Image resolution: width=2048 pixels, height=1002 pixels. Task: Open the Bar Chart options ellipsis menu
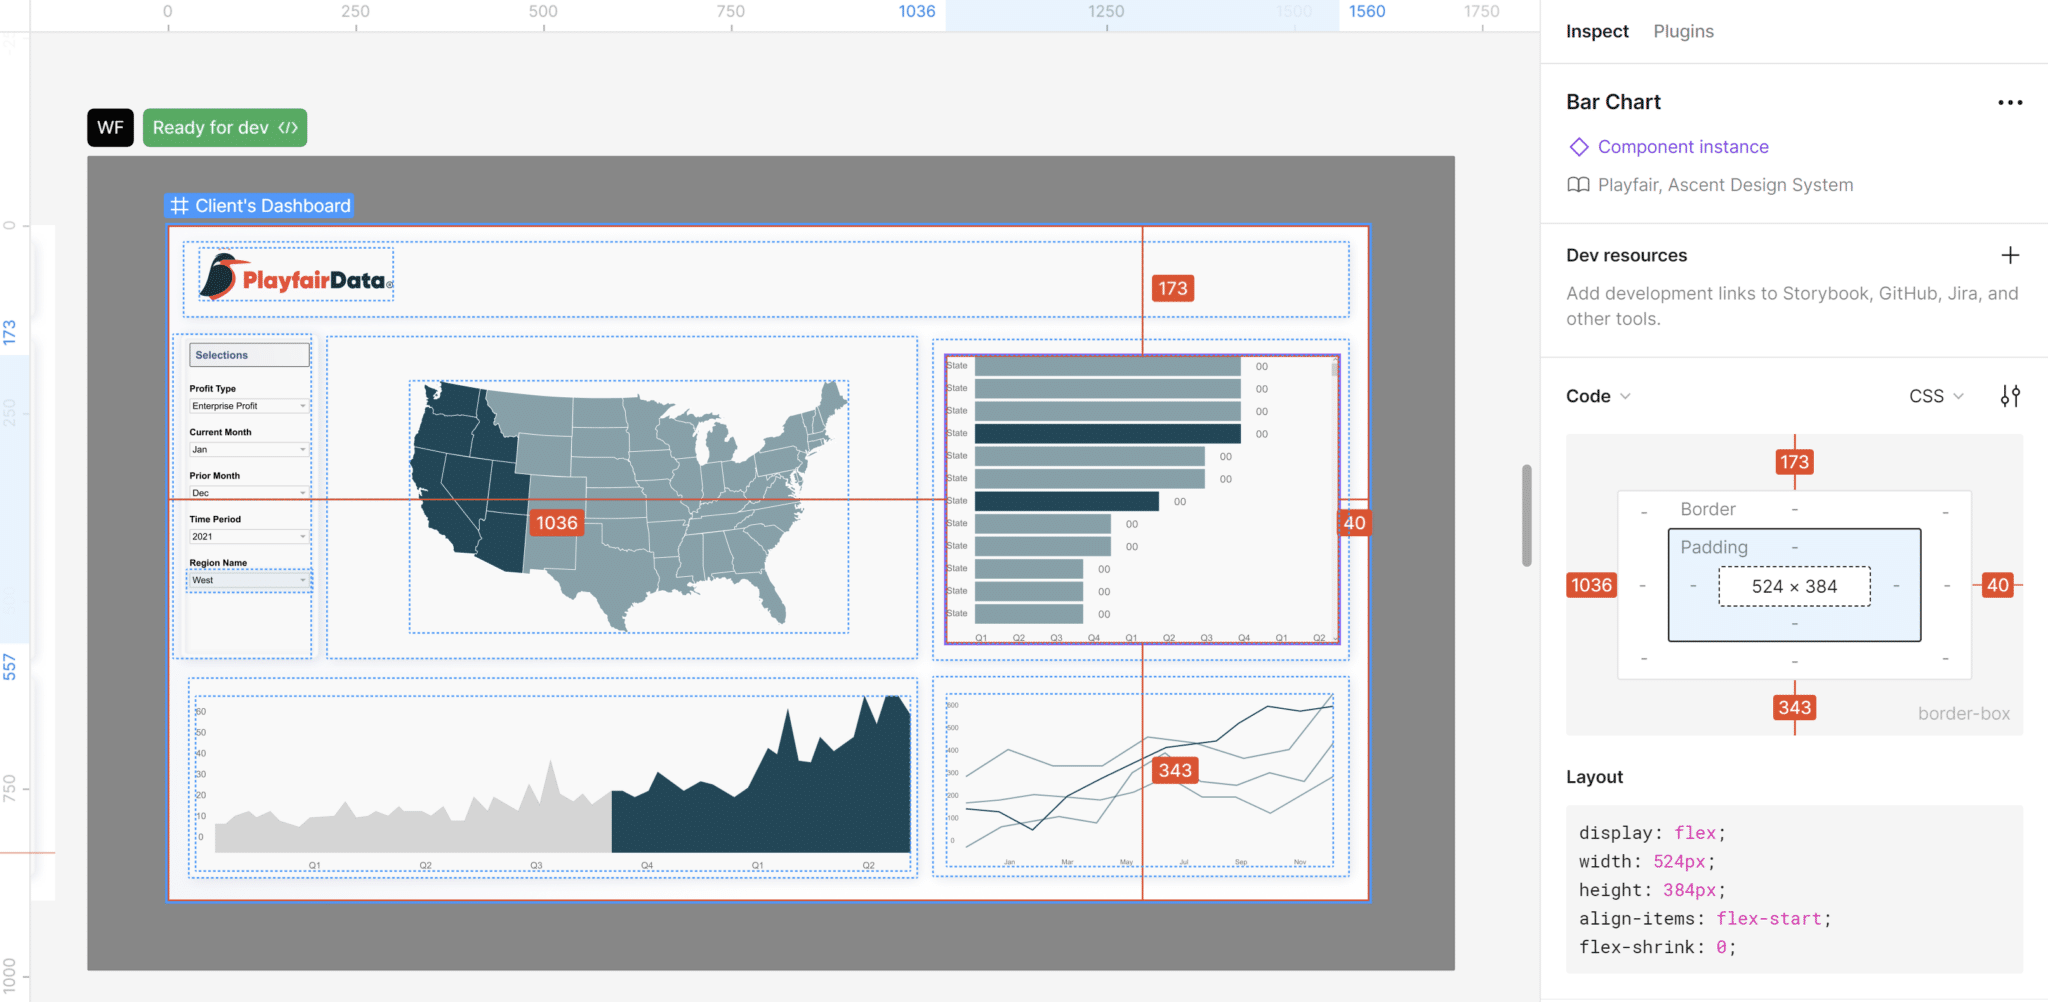point(2010,101)
